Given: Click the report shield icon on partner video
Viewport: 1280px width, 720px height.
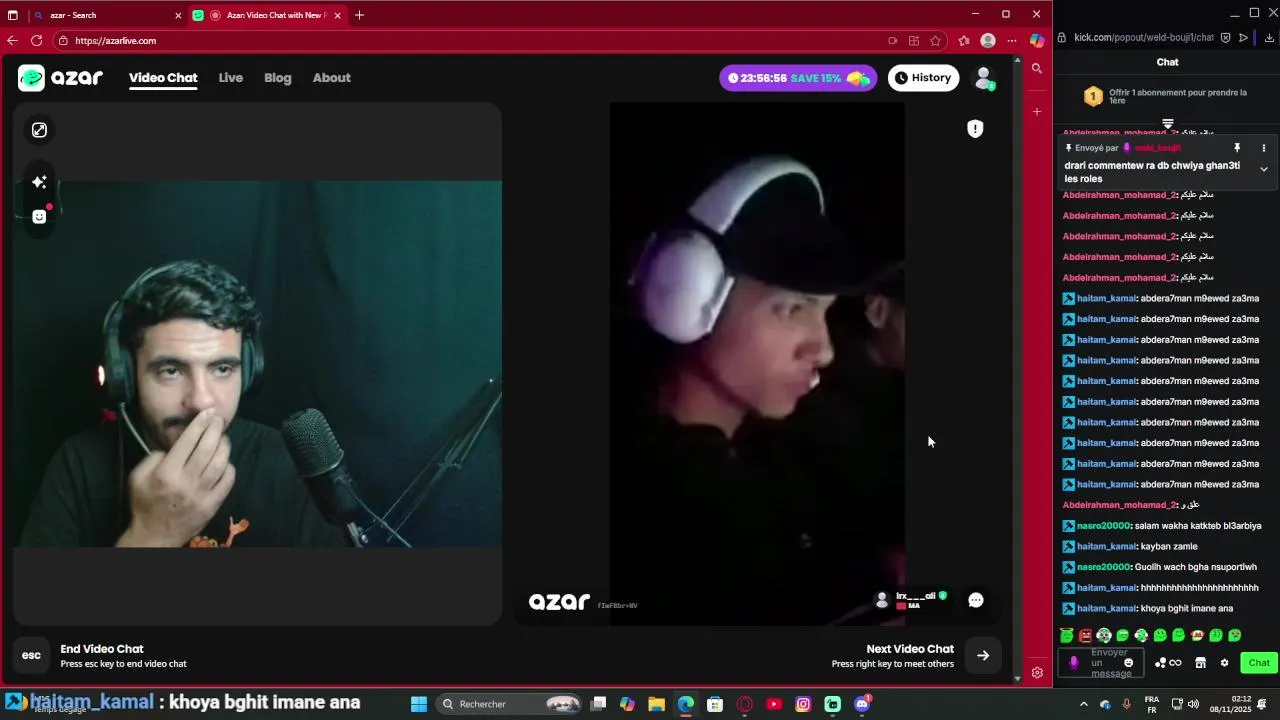Looking at the screenshot, I should point(975,128).
